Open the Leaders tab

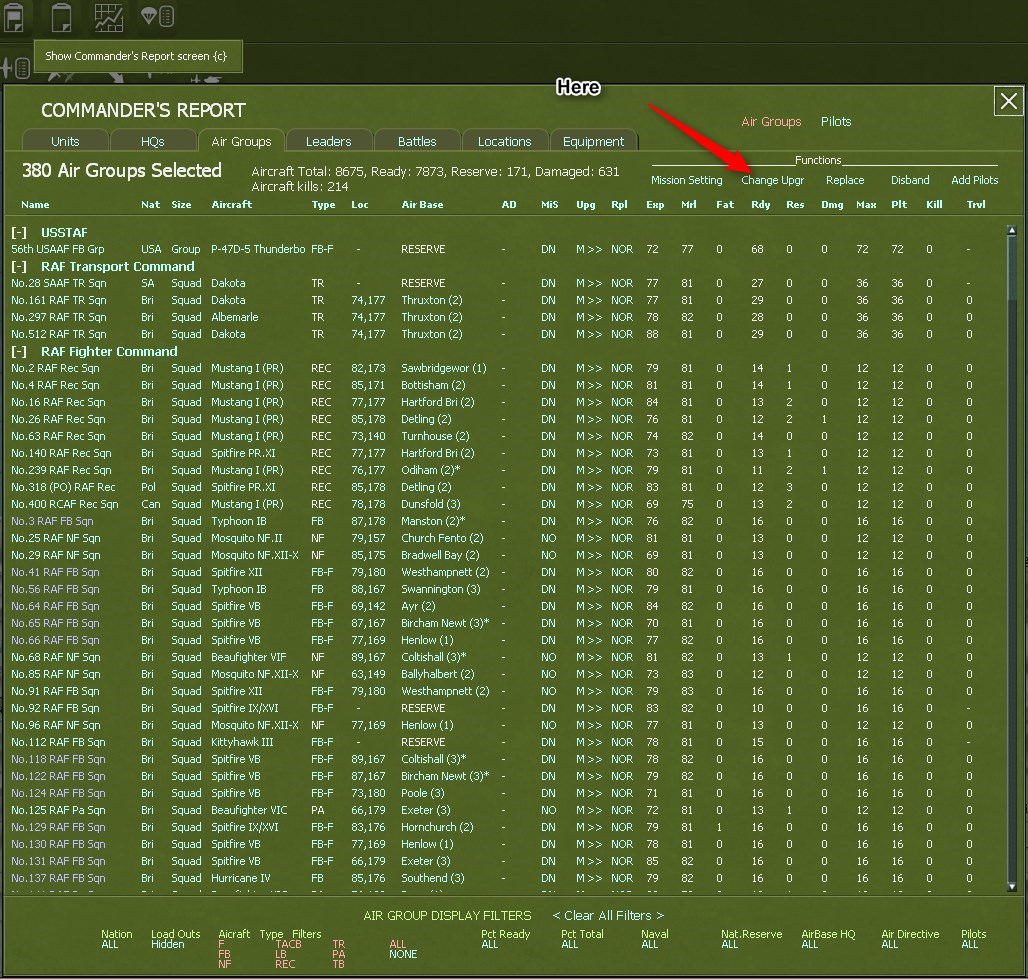328,141
